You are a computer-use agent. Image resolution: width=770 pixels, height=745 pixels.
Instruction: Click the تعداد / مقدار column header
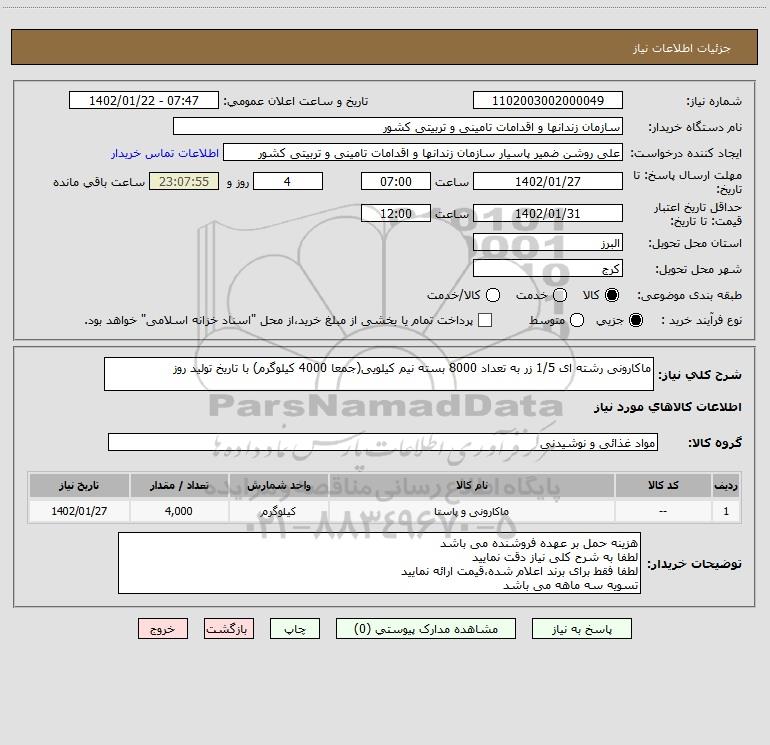pos(179,485)
